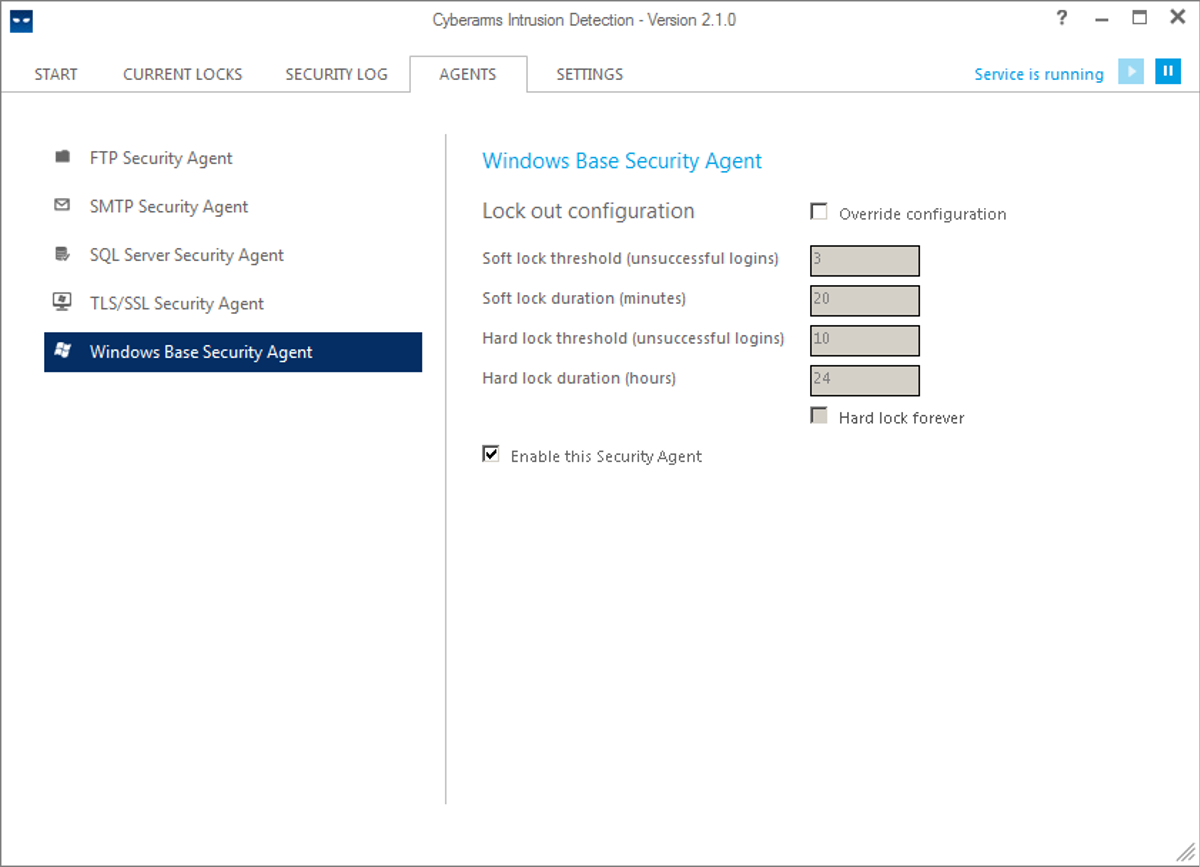
Task: Open the CURRENT LOCKS tab
Action: (183, 75)
